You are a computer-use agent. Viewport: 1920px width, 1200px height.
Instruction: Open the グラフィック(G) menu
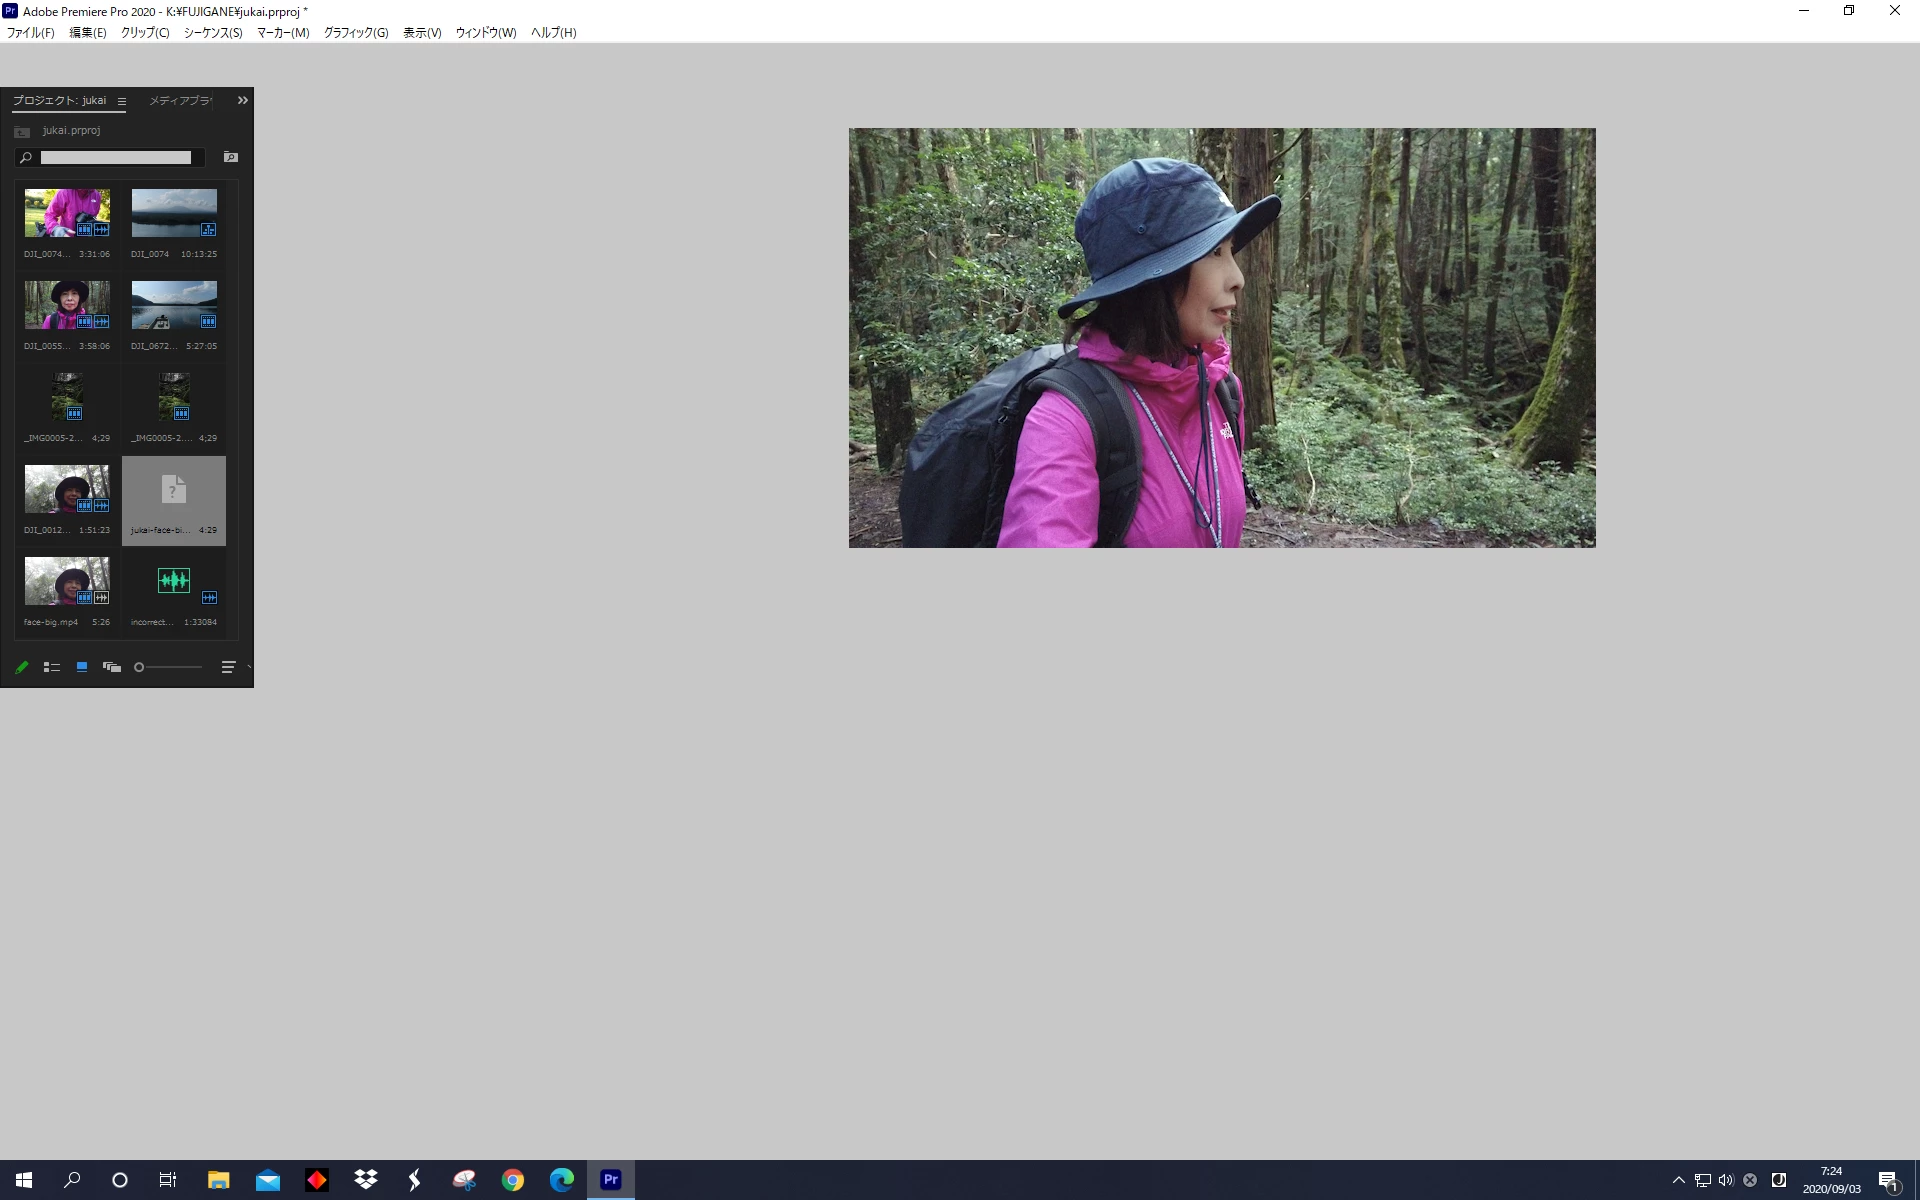coord(355,32)
